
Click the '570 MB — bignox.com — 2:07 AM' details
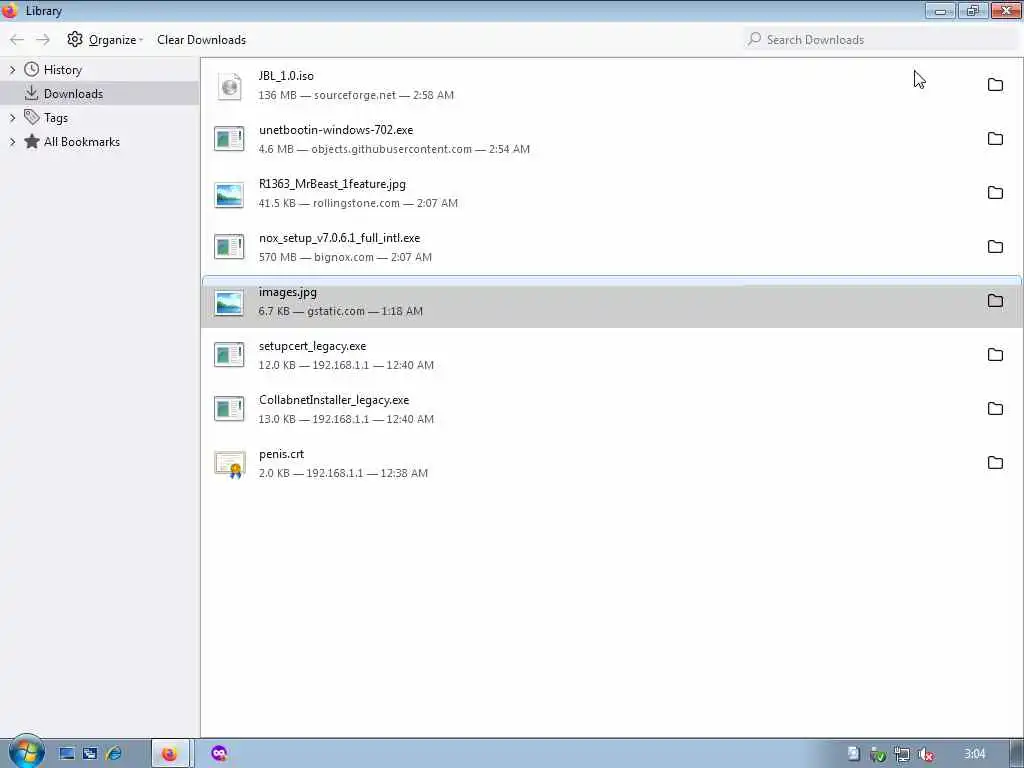[x=345, y=257]
